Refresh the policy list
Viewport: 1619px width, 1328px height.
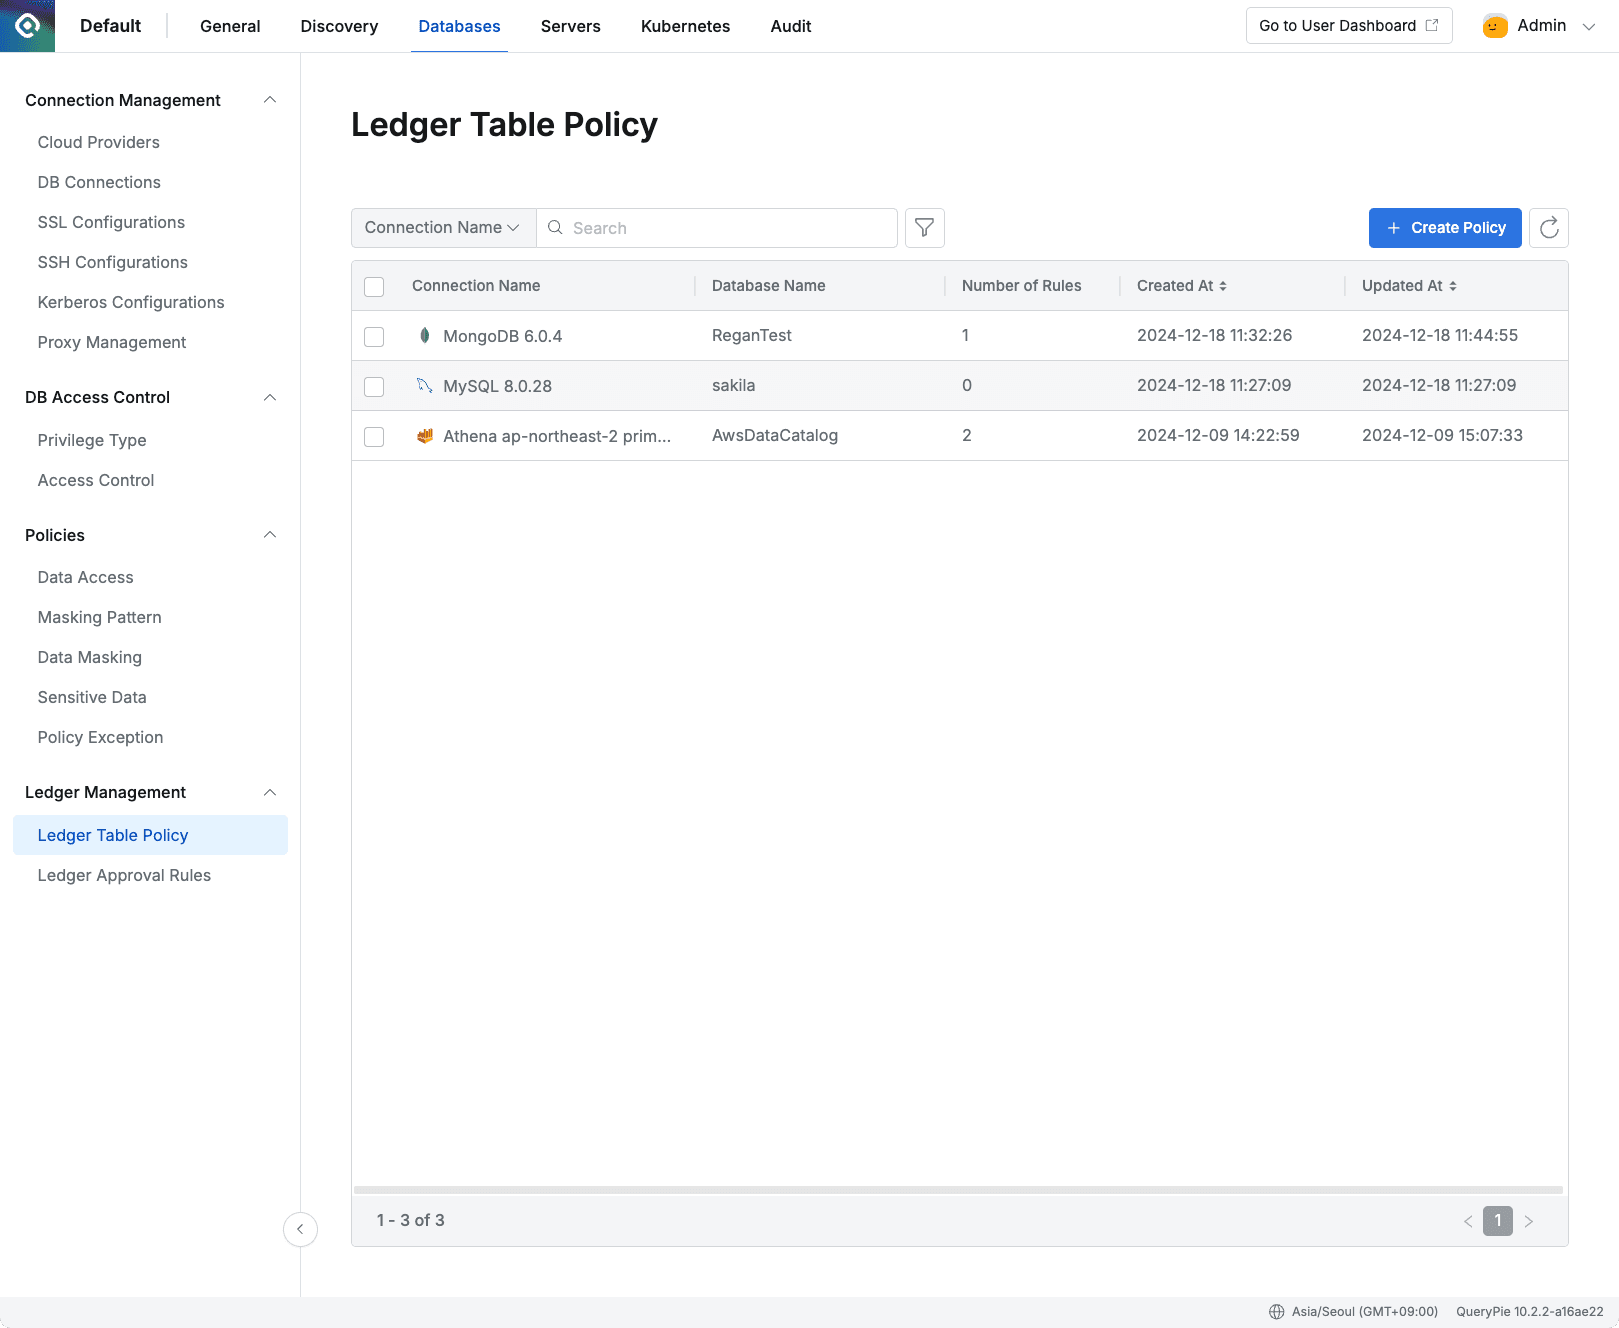(x=1548, y=228)
